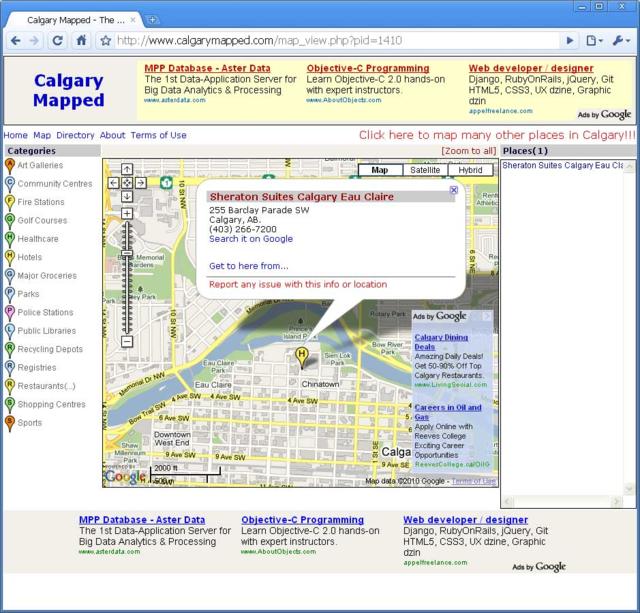Image resolution: width=640 pixels, height=613 pixels.
Task: Click the address bar URL field
Action: (x=335, y=40)
